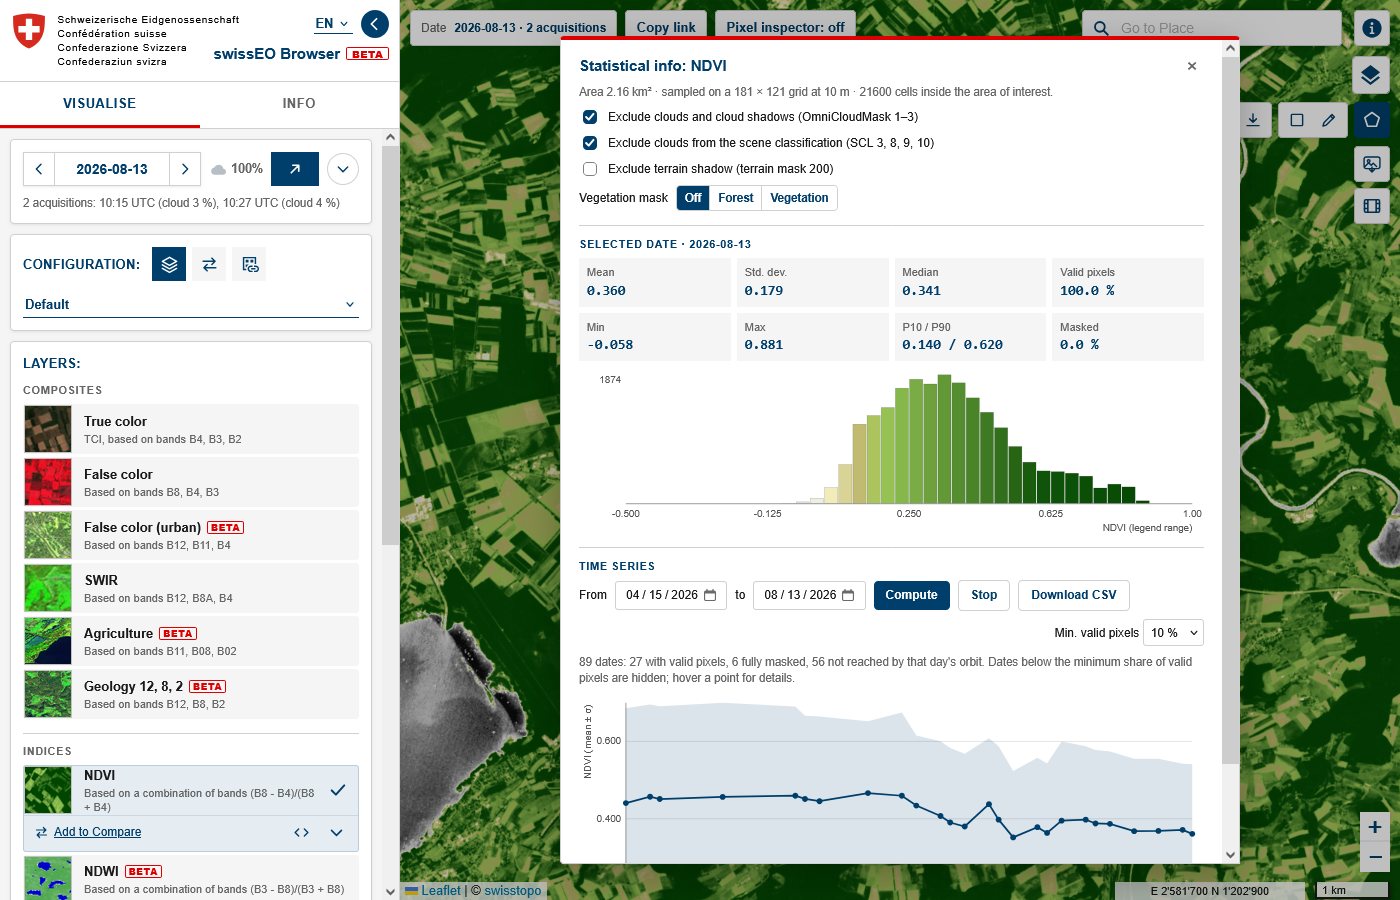Screen dimensions: 1400x900
Task: Click the Add to Compare link
Action: coord(97,832)
